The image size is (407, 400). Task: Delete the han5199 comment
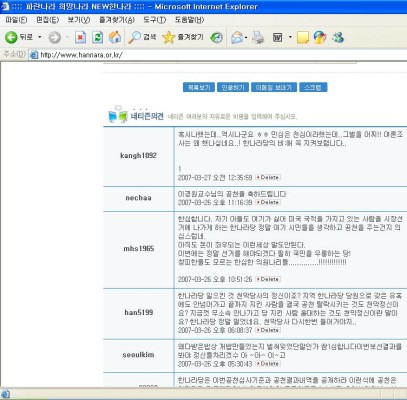point(268,330)
